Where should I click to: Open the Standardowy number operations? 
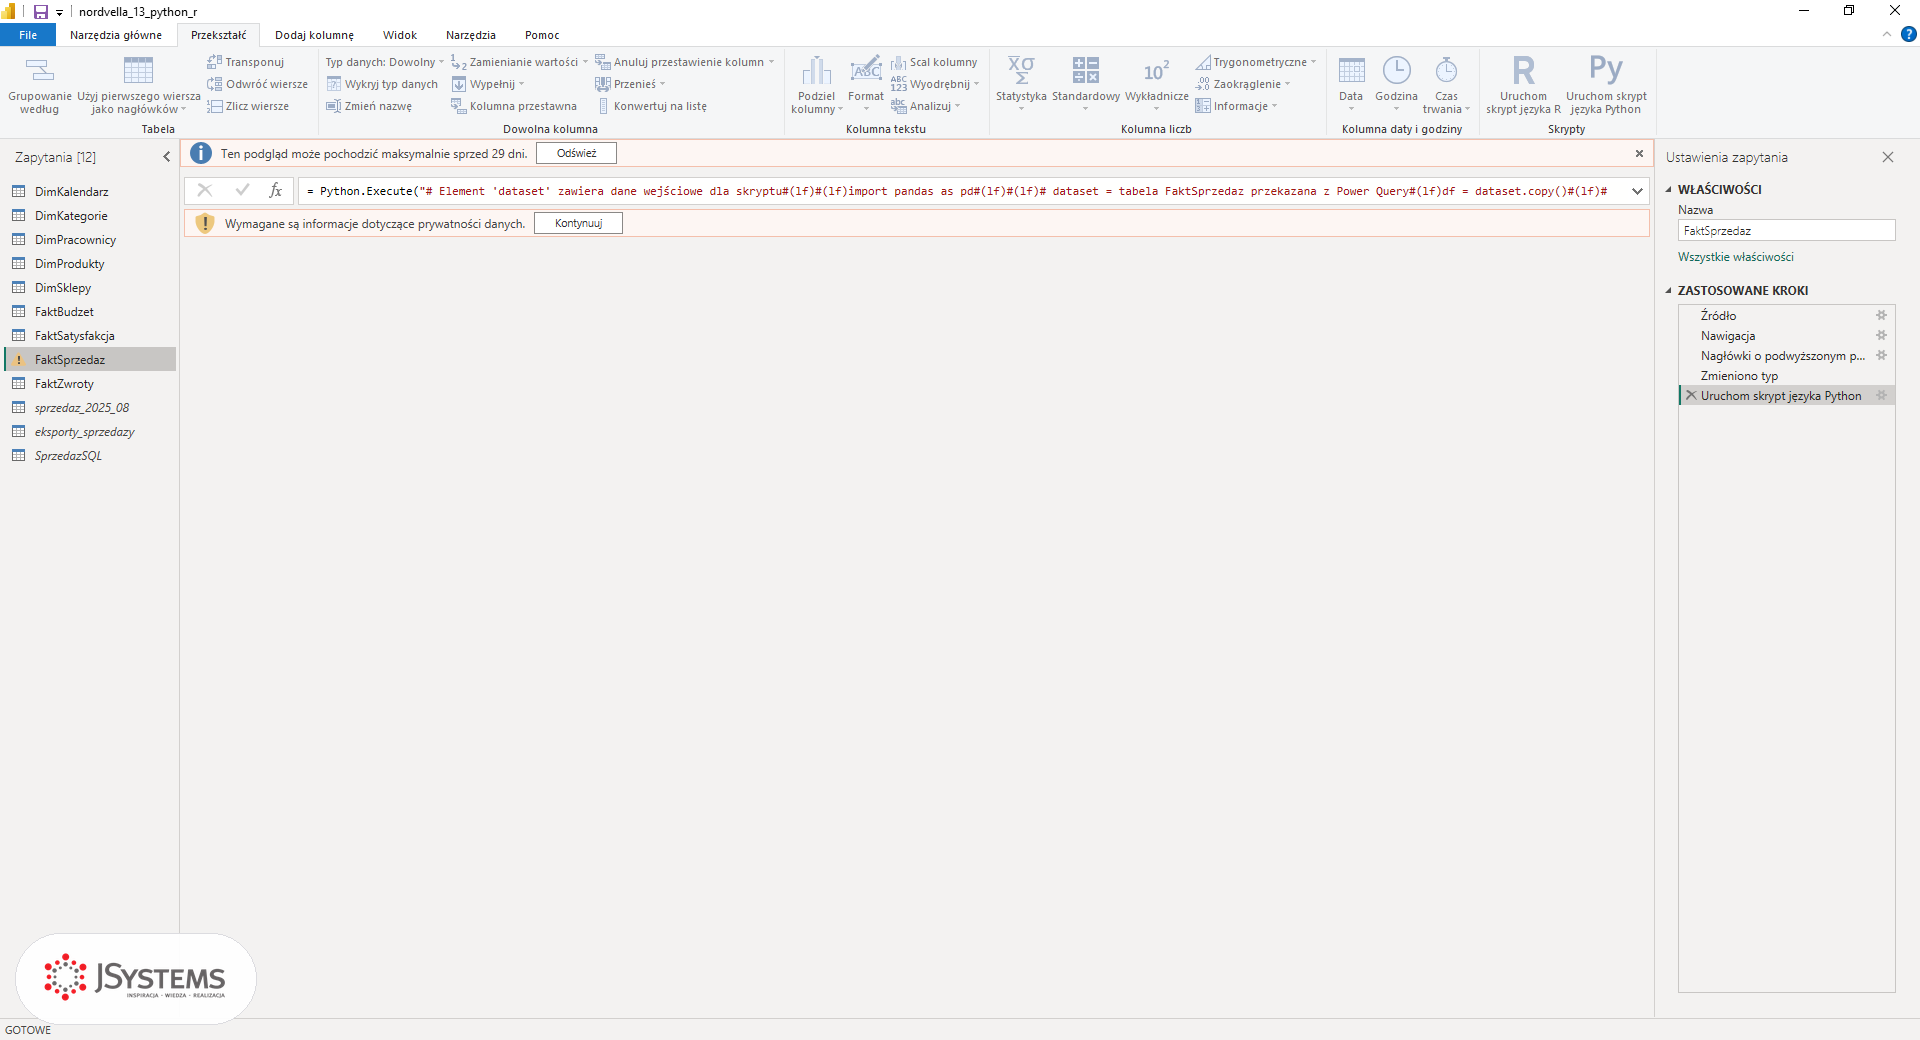click(x=1085, y=84)
